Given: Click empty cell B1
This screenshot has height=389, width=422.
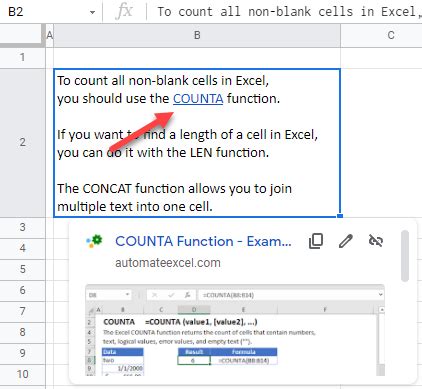Looking at the screenshot, I should tap(197, 58).
